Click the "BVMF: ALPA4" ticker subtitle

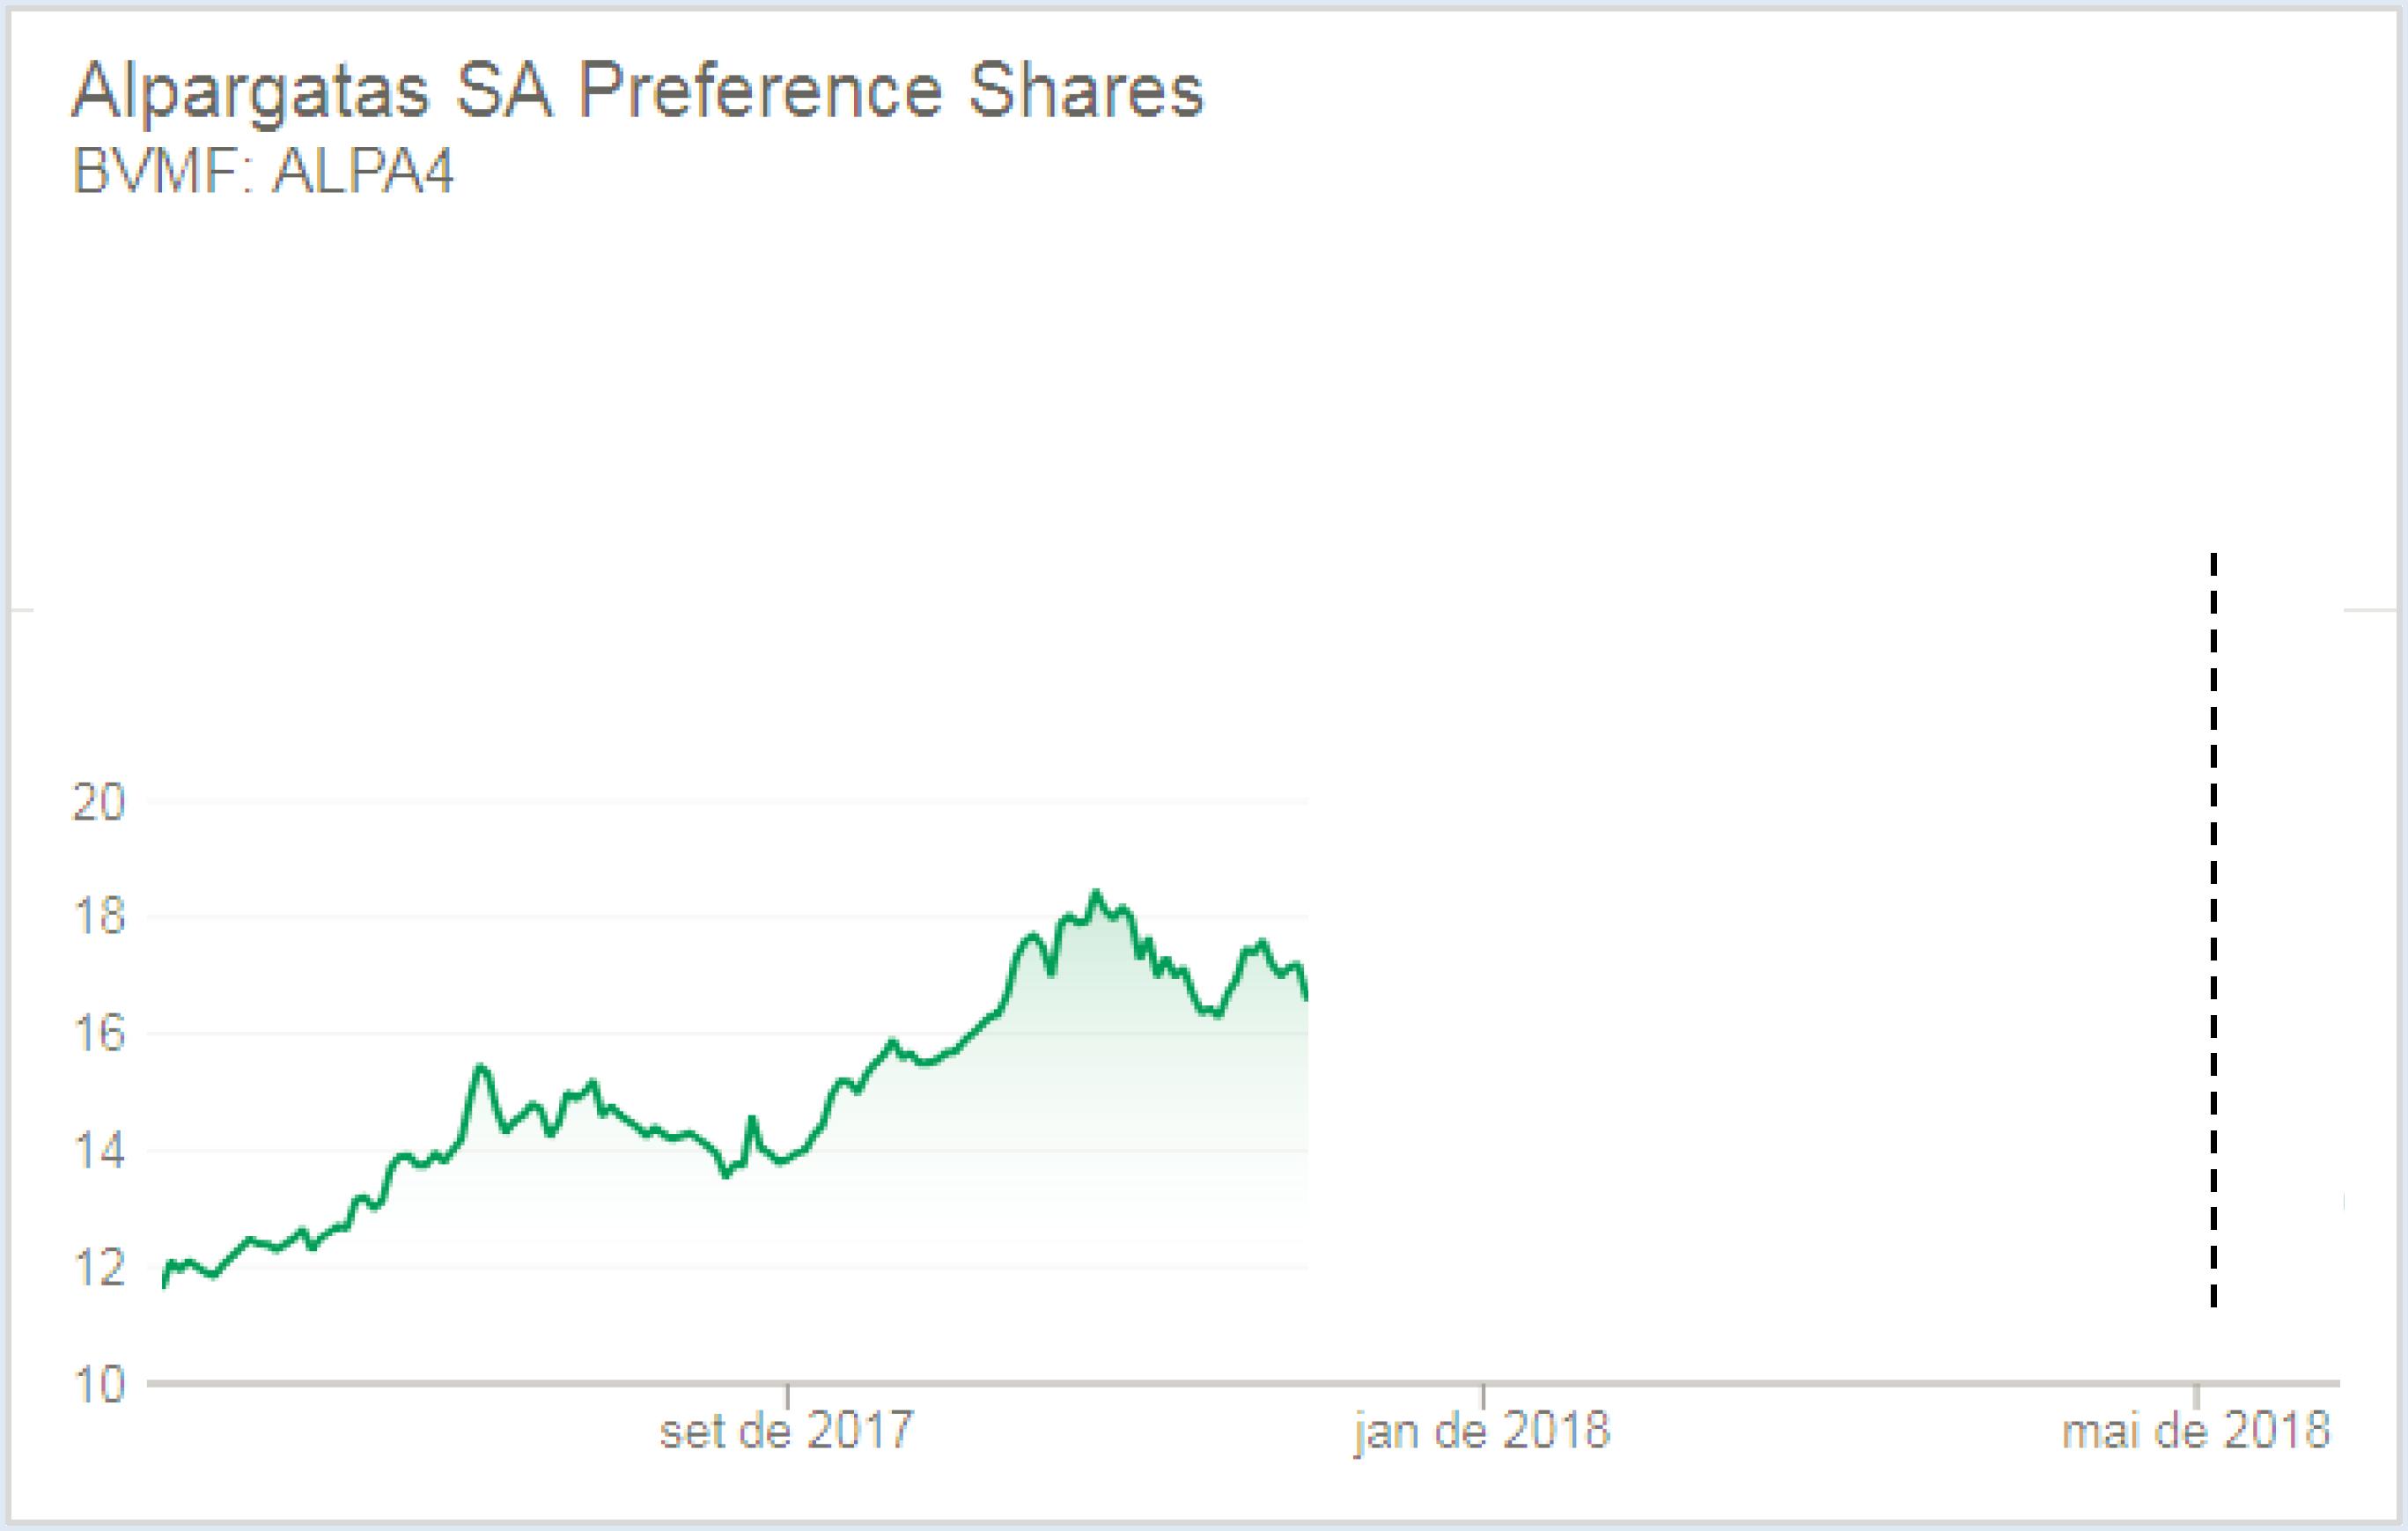tap(263, 172)
